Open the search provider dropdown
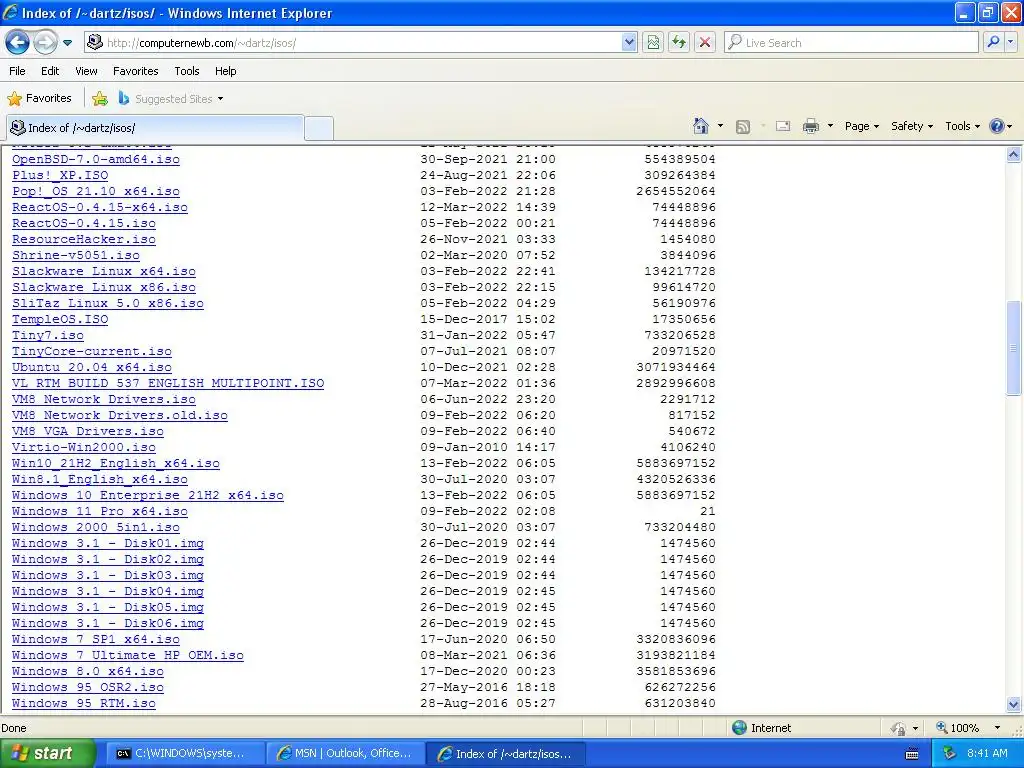 click(1010, 42)
